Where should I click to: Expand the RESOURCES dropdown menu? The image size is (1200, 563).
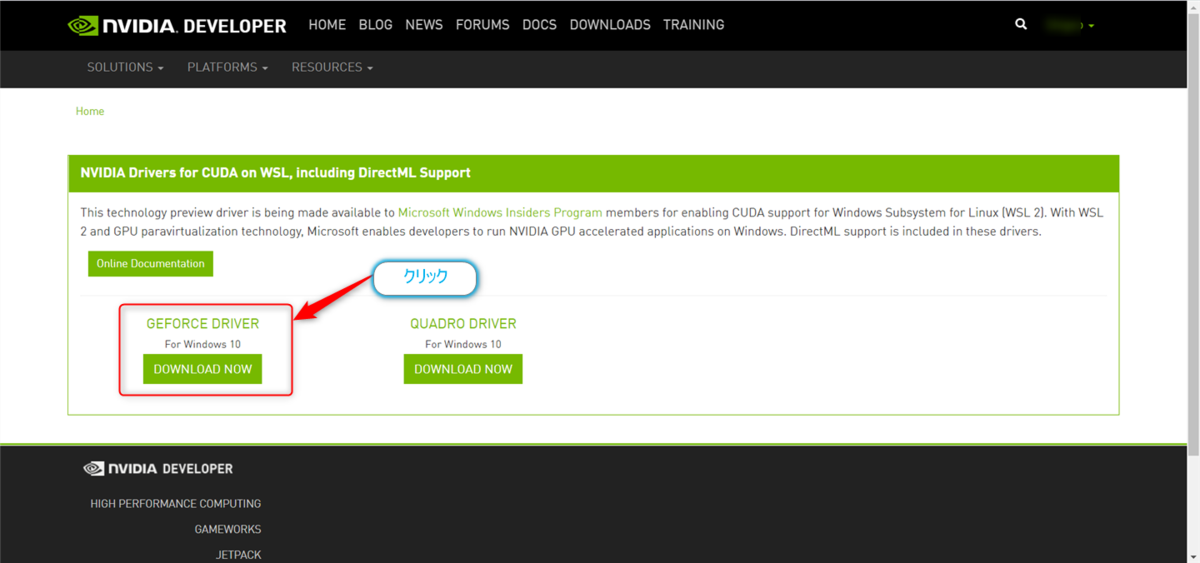[332, 67]
